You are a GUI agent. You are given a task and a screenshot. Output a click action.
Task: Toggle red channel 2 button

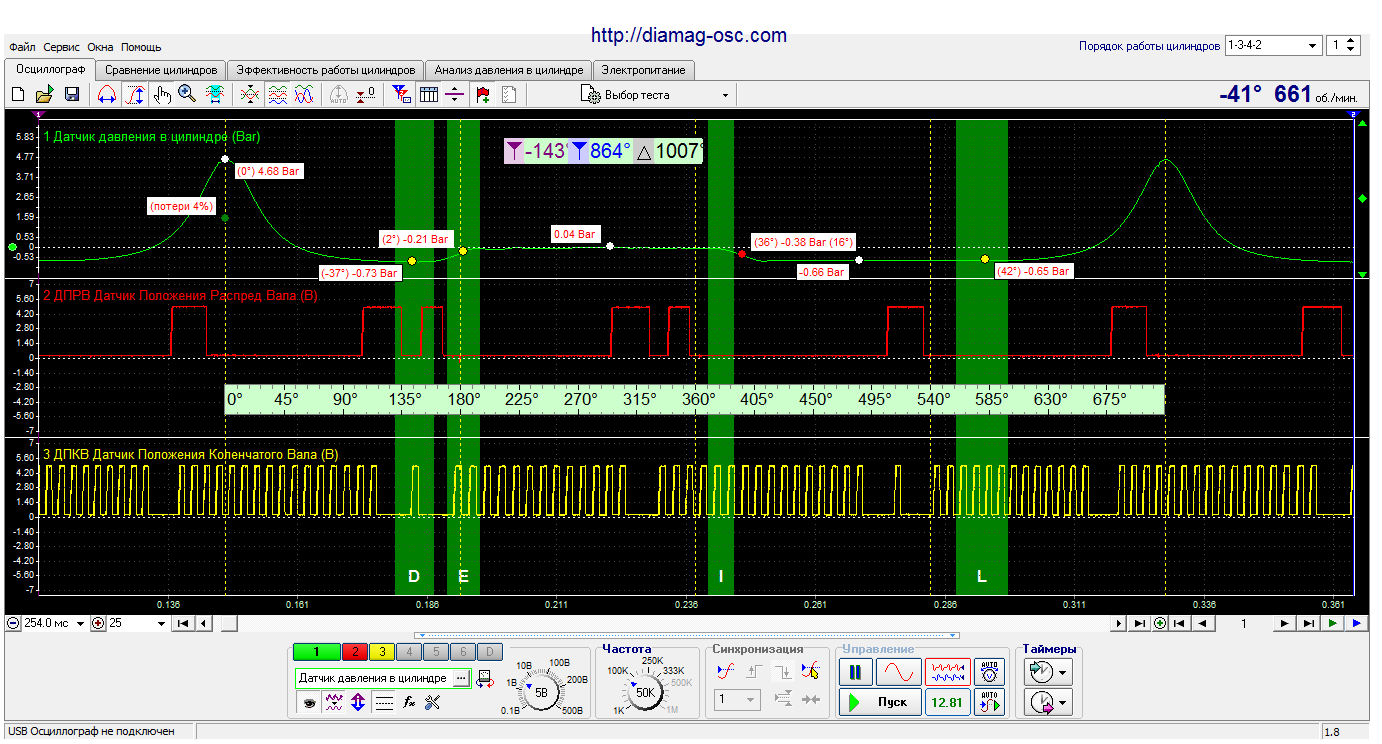tap(355, 652)
